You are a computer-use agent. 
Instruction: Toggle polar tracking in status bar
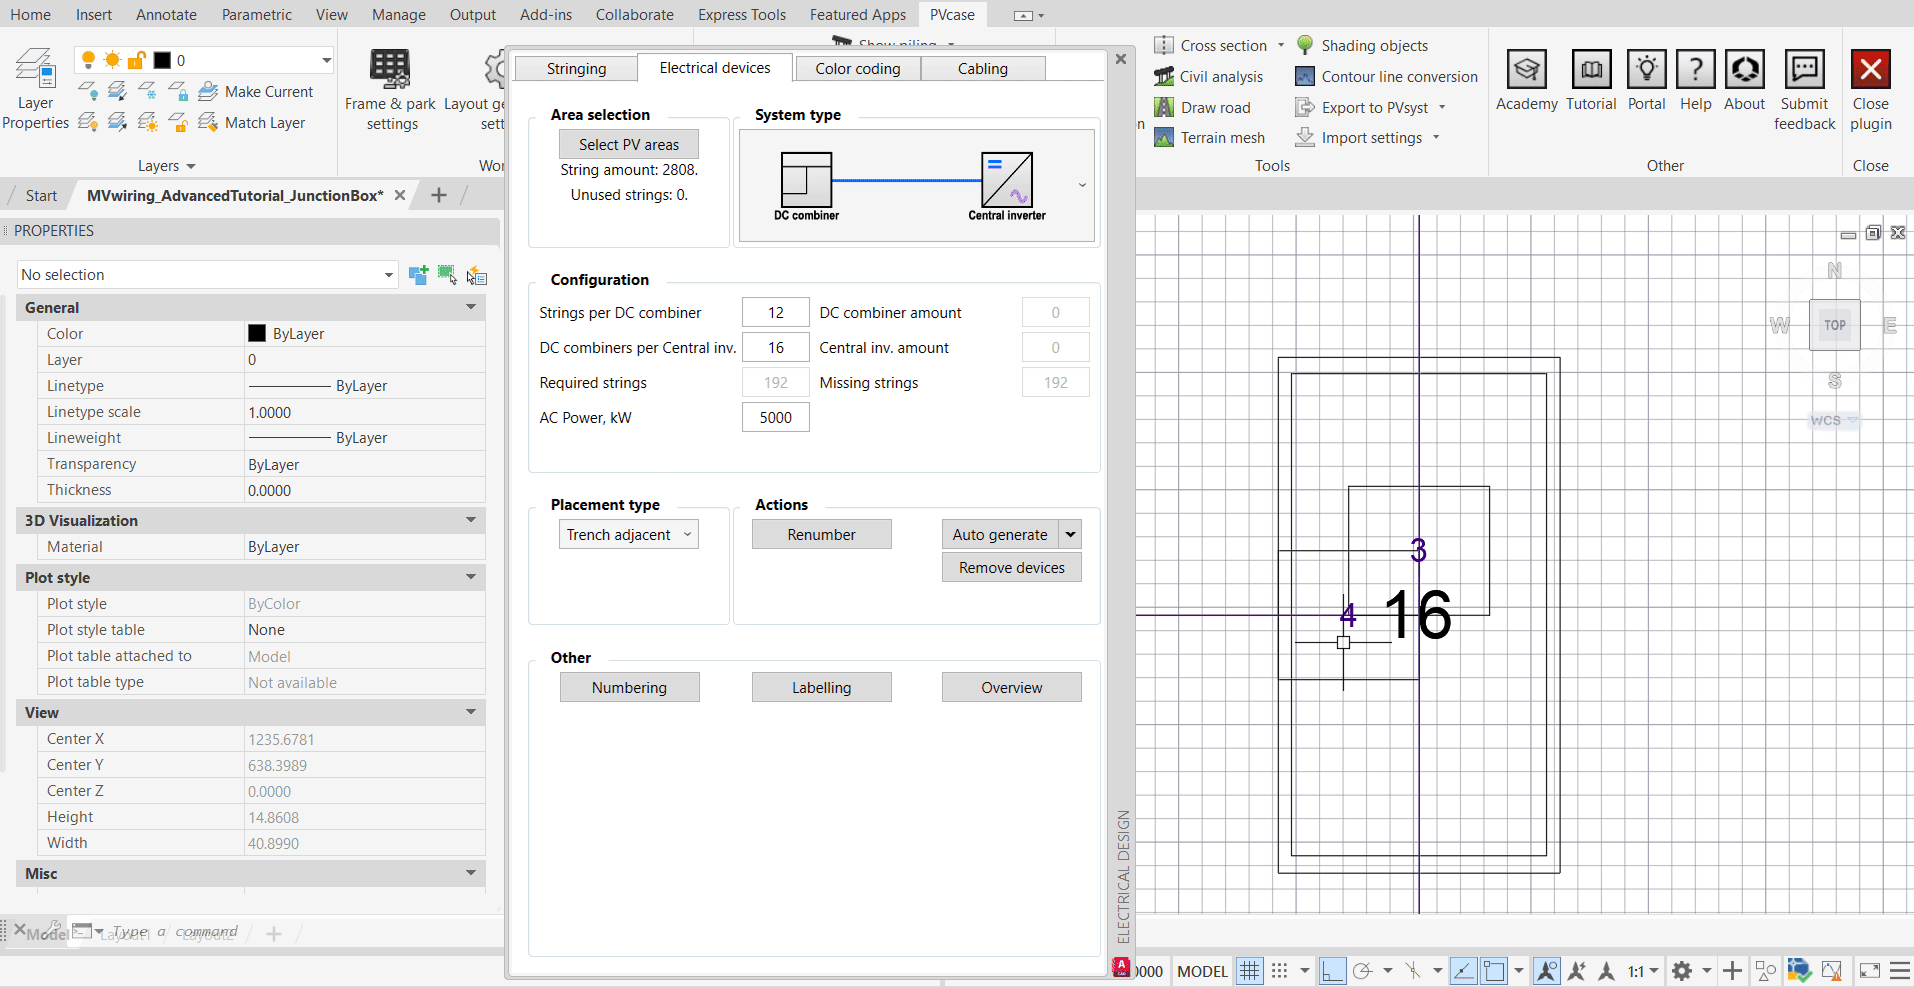point(1362,971)
